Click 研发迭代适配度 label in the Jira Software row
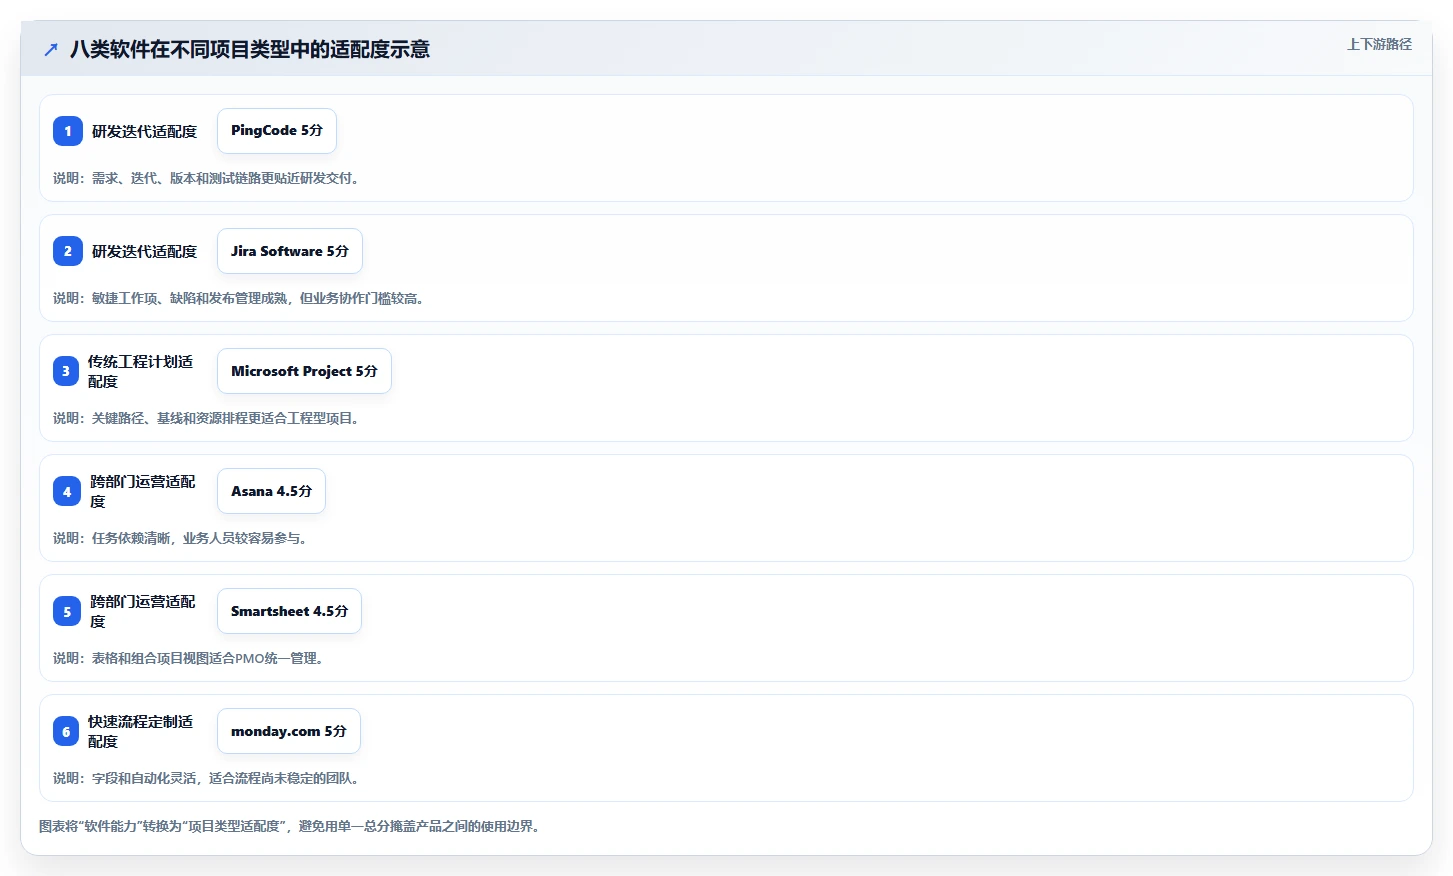This screenshot has width=1453, height=876. (144, 251)
